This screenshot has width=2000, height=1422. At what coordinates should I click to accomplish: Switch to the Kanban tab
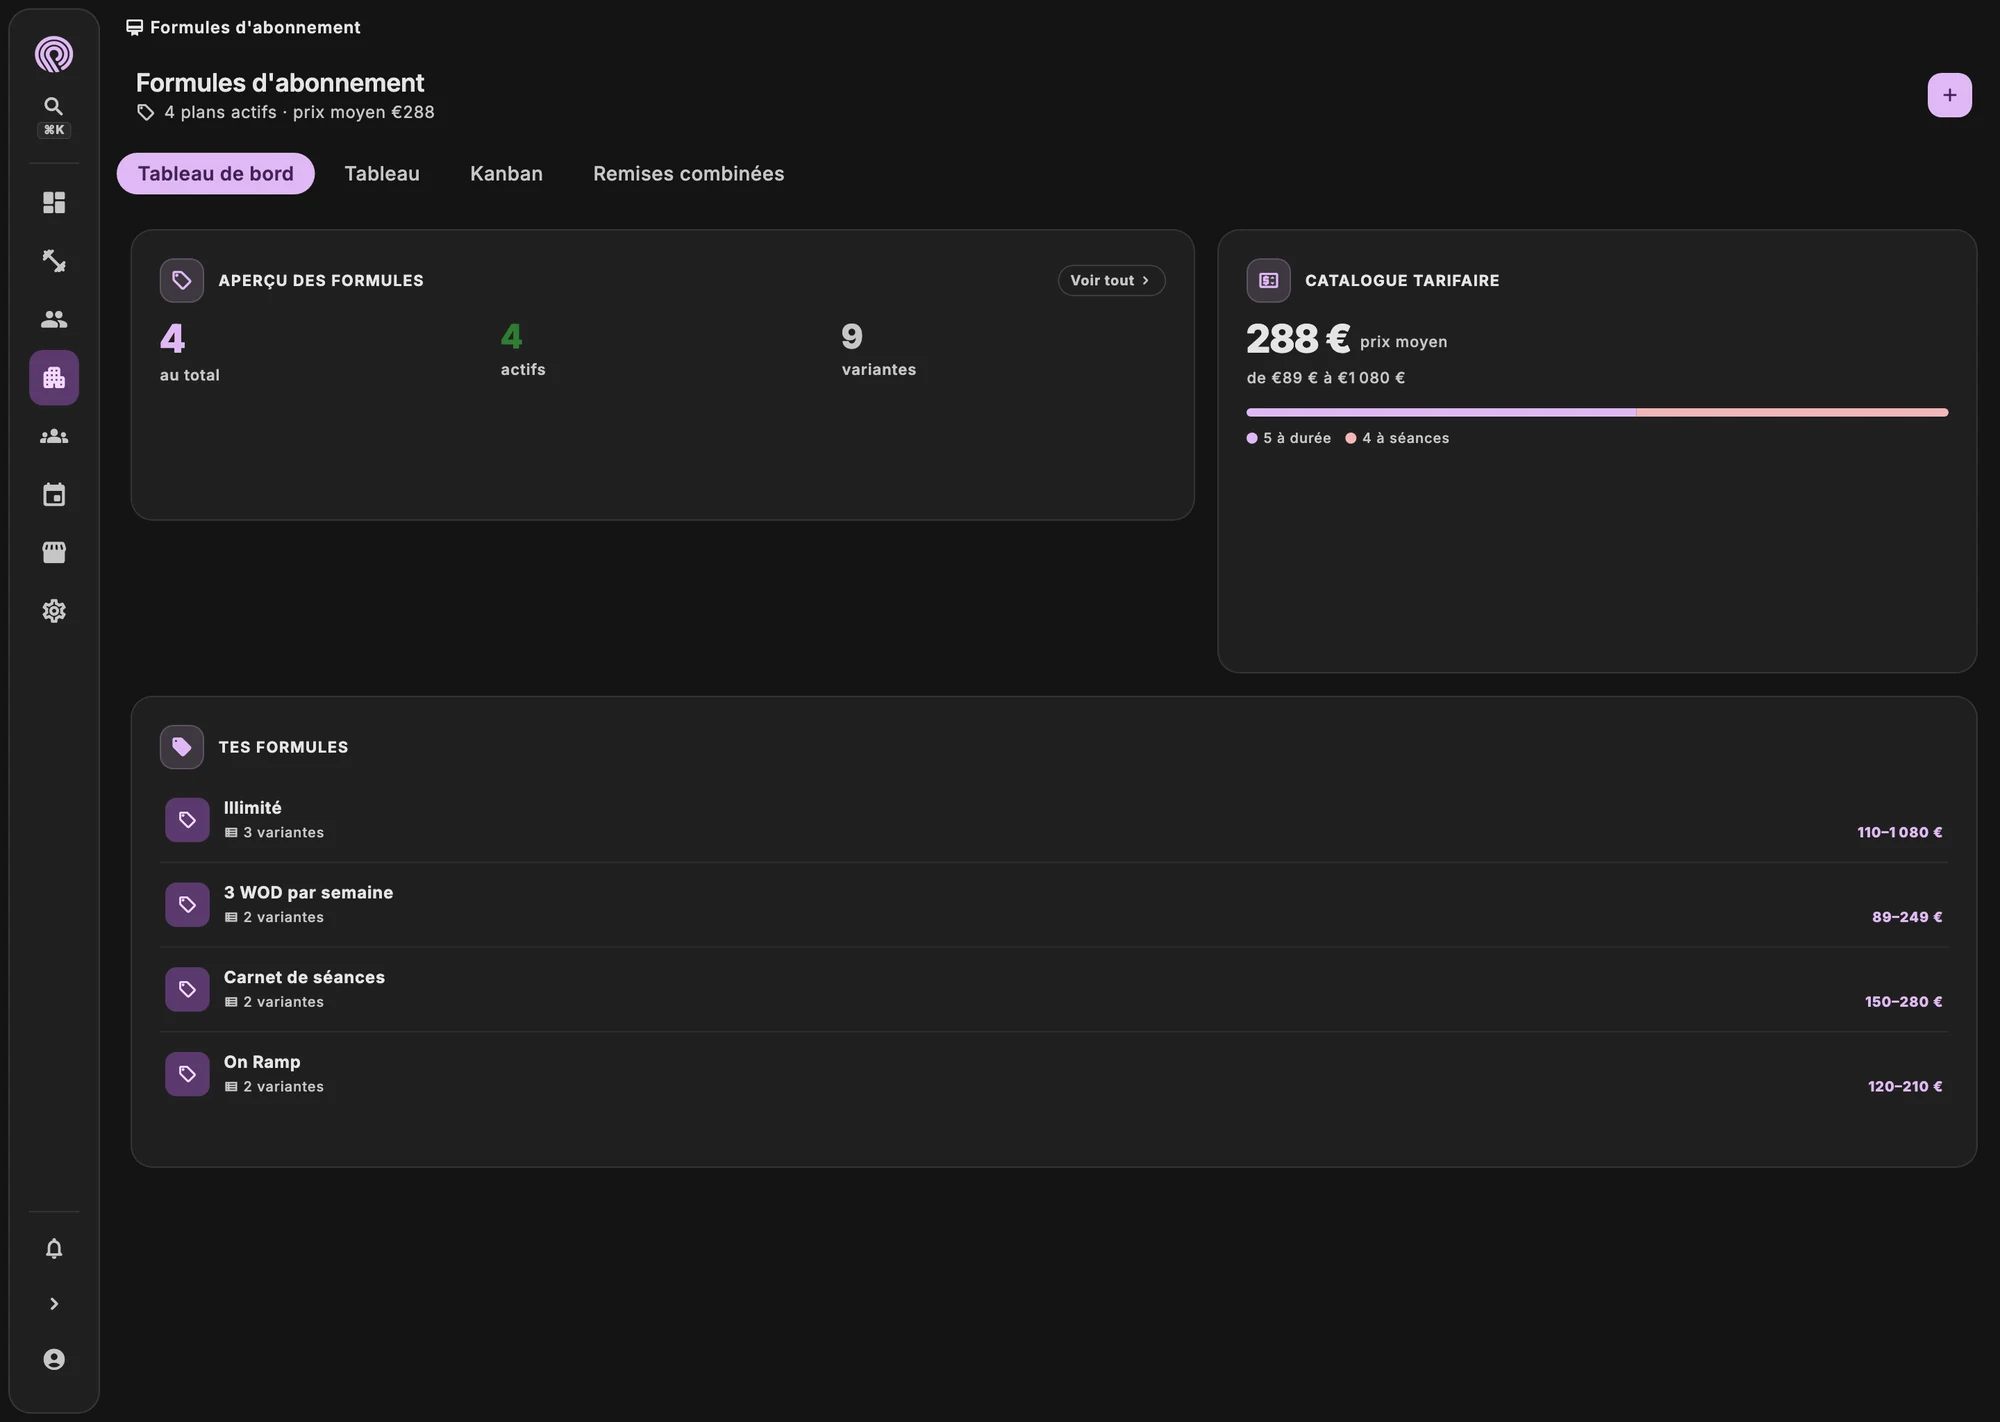[506, 174]
